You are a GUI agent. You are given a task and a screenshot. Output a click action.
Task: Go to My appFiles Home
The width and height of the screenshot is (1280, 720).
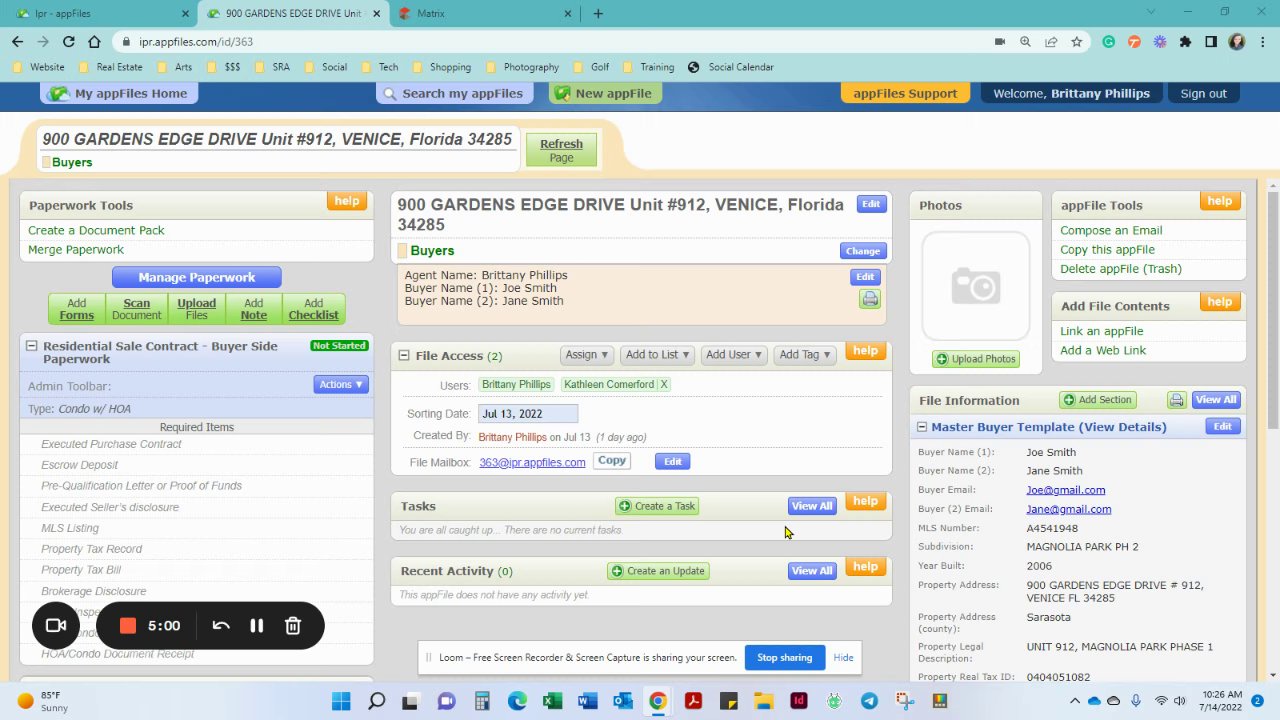[118, 93]
